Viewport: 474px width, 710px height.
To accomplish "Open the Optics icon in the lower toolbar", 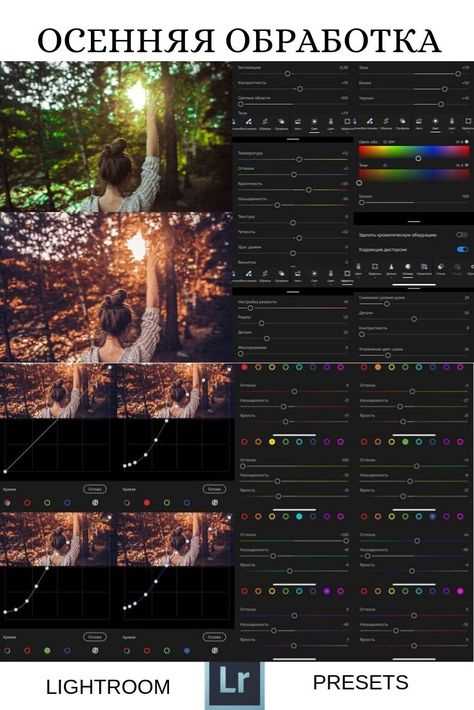I will 407,269.
